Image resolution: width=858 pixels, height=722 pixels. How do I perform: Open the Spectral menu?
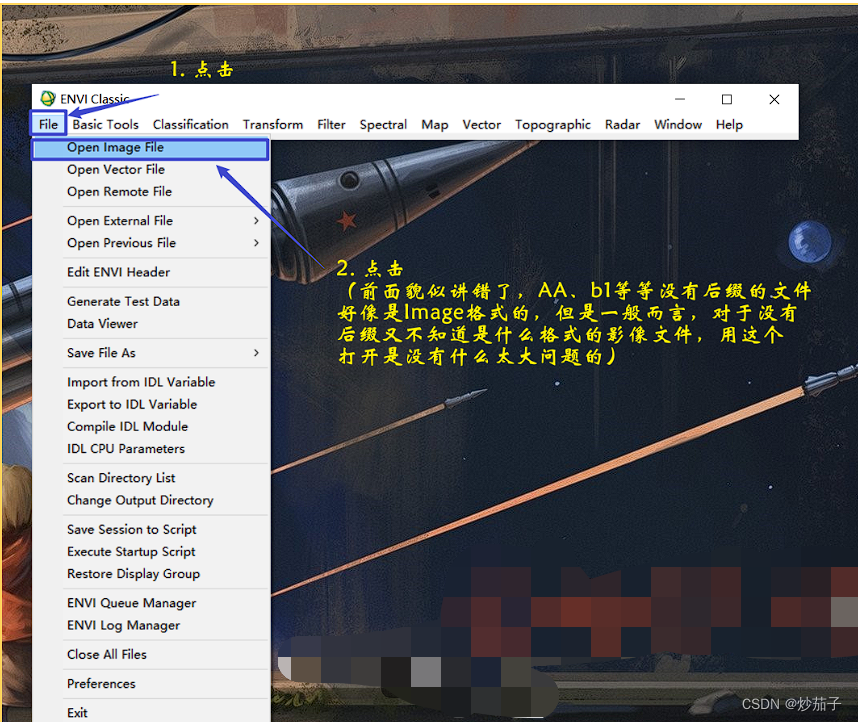point(383,124)
